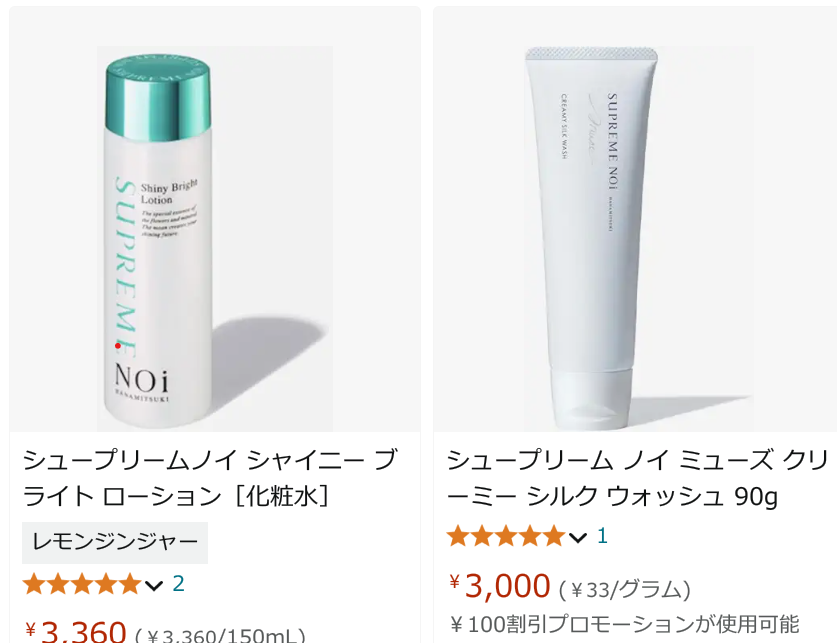Click the teal cap of lotion bottle
This screenshot has height=643, width=837.
click(x=157, y=98)
